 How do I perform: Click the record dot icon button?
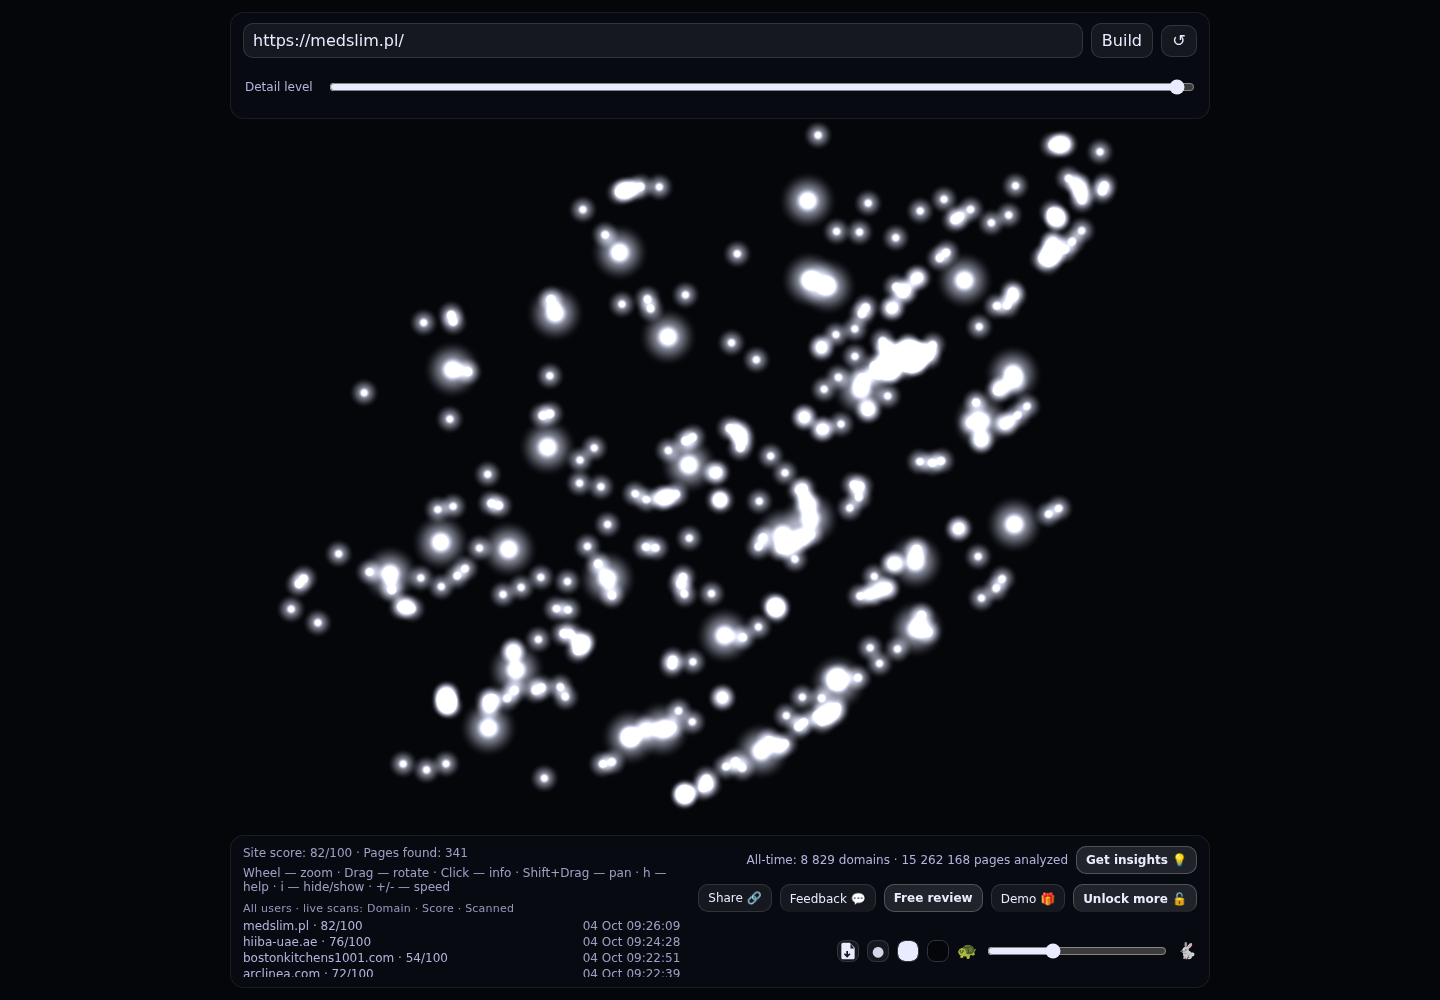[x=878, y=951]
